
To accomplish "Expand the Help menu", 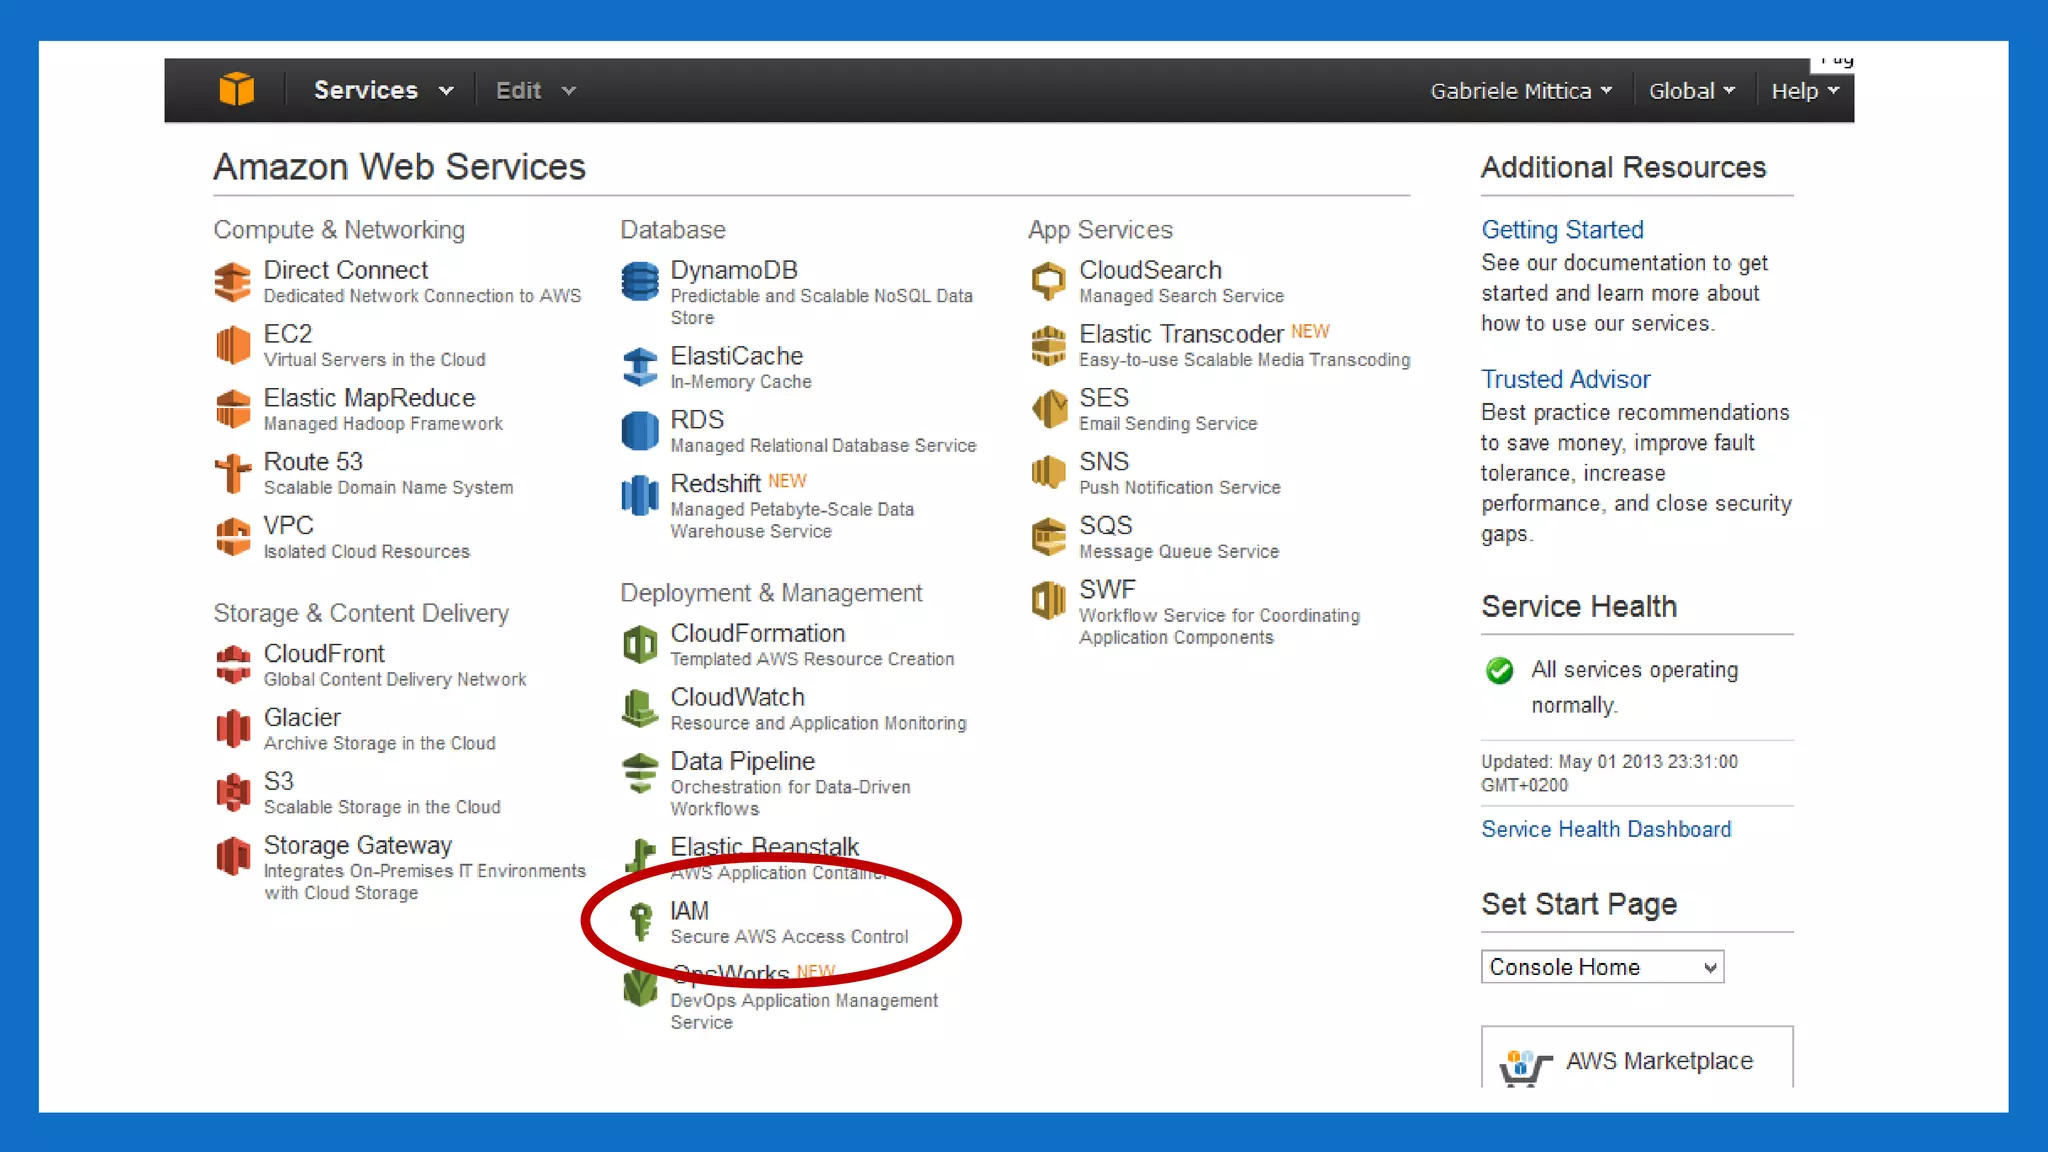I will (1805, 91).
